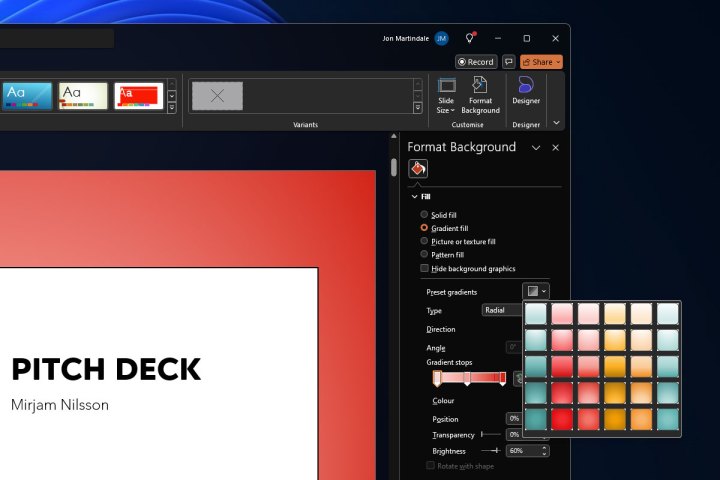Open the Preset gradients dropdown
720x480 pixels.
[536, 291]
